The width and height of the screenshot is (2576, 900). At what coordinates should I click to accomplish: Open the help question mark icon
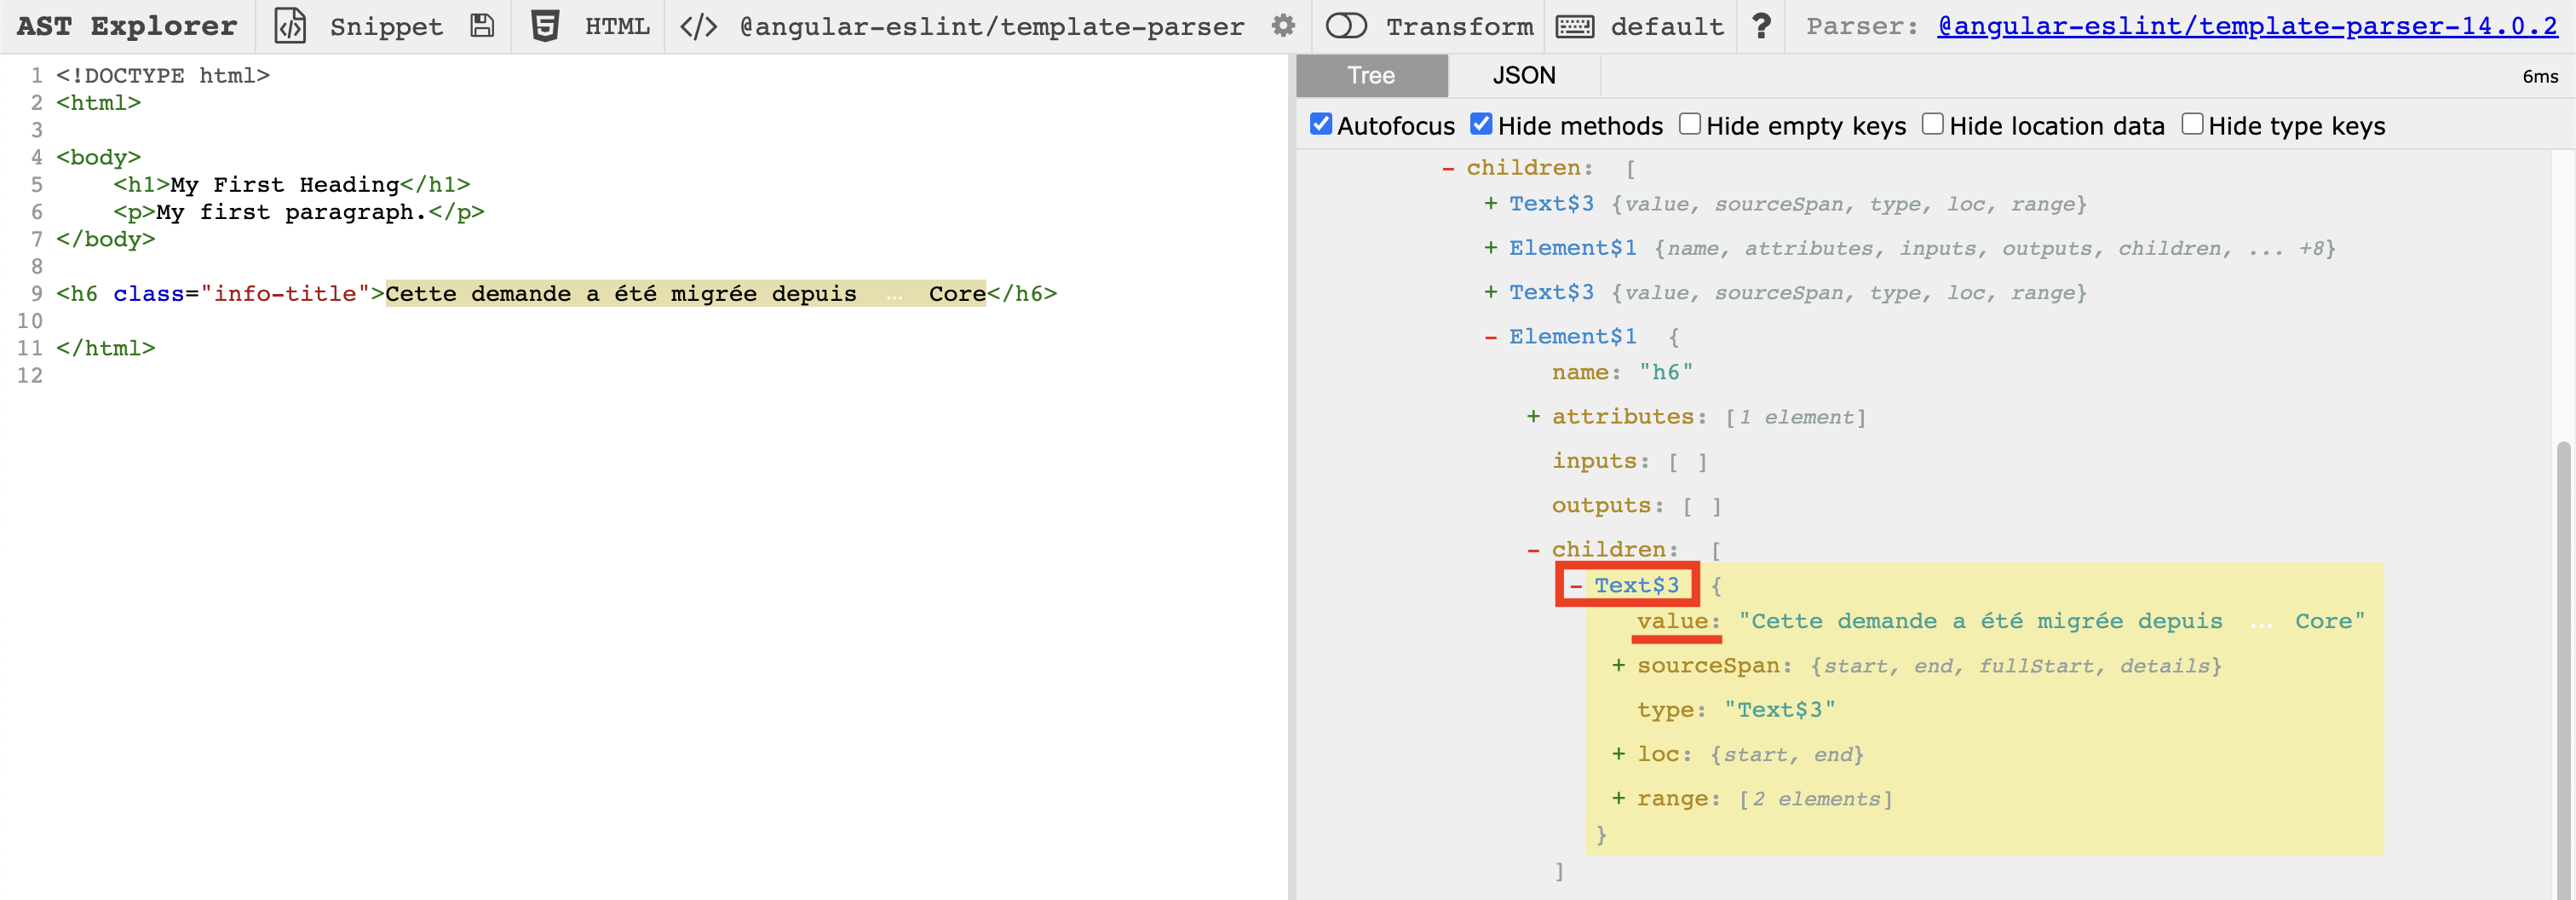(x=1761, y=26)
